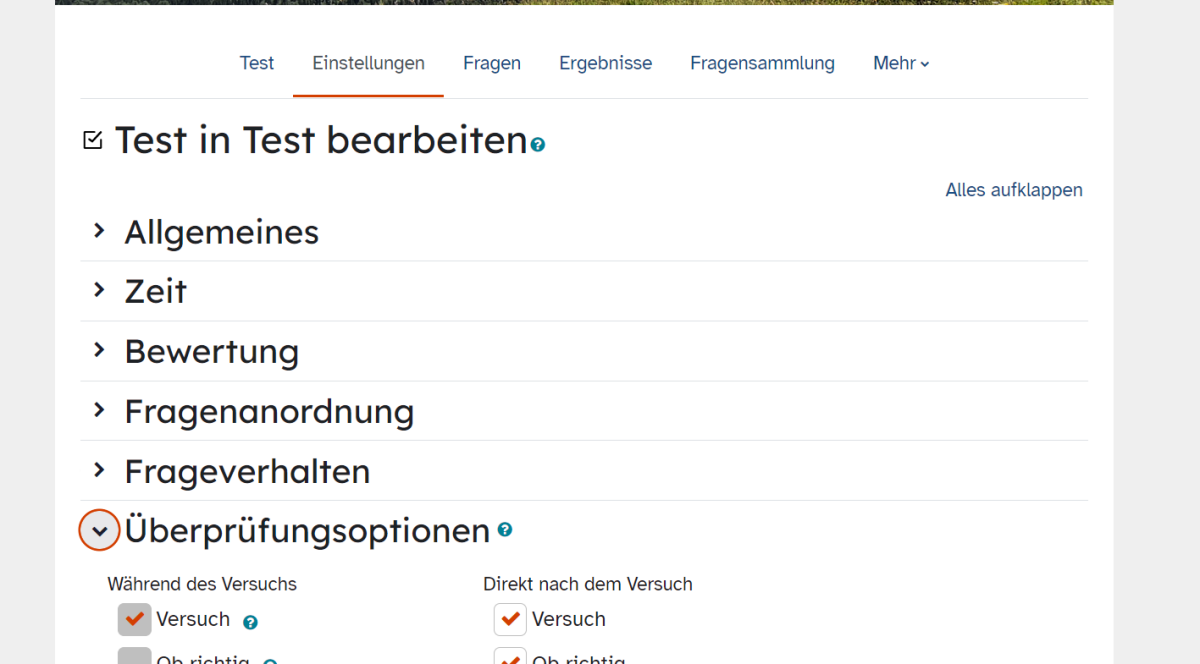Toggle Ob richtig under Direkt nach dem Versuch

[510, 657]
